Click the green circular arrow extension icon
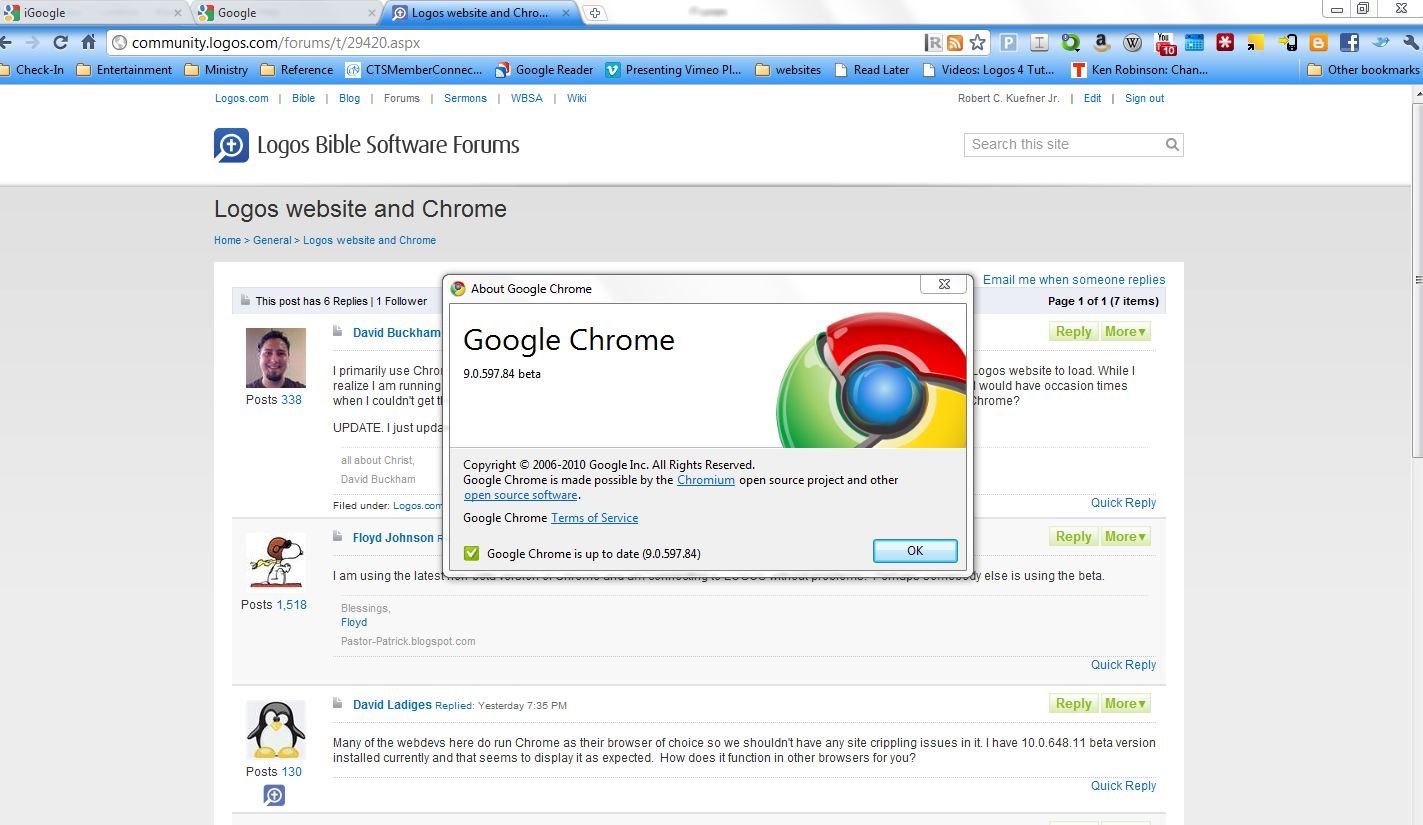The height and width of the screenshot is (825, 1423). point(1071,43)
